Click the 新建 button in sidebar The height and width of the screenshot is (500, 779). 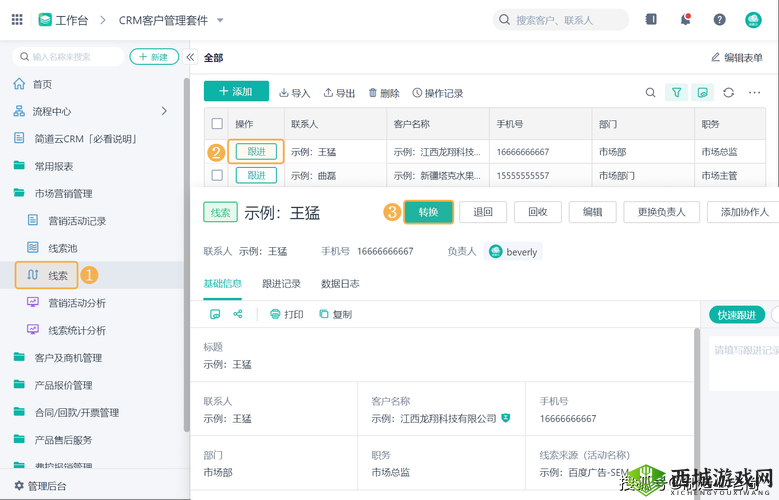pos(154,57)
